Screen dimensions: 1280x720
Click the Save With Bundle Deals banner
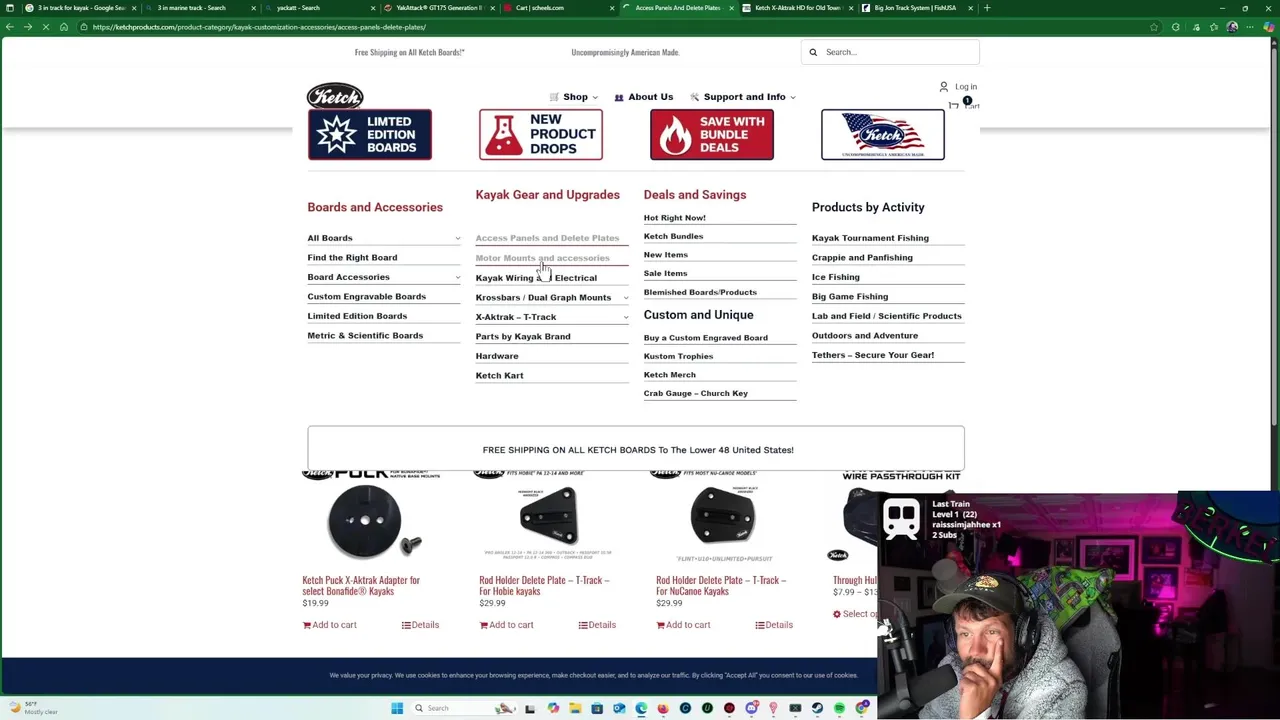[x=712, y=134]
